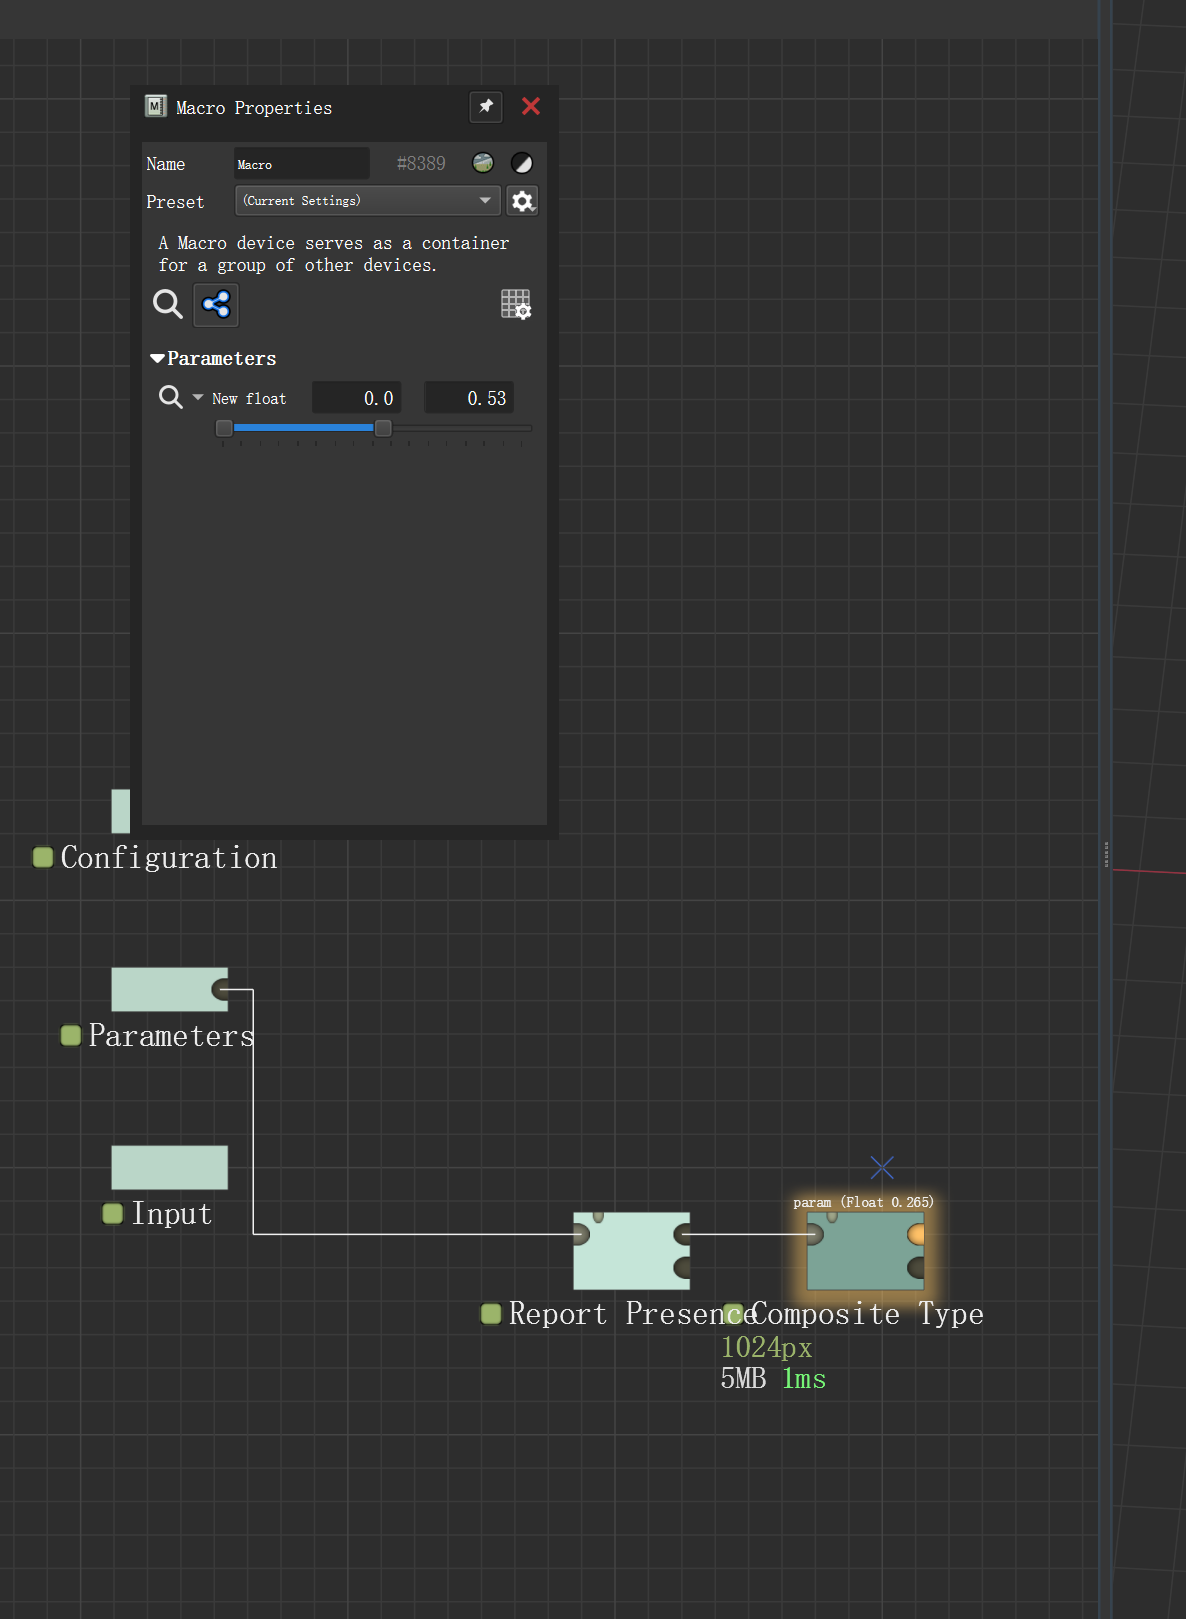Viewport: 1186px width, 1619px height.
Task: Click the half-black contrast circle icon
Action: (522, 163)
